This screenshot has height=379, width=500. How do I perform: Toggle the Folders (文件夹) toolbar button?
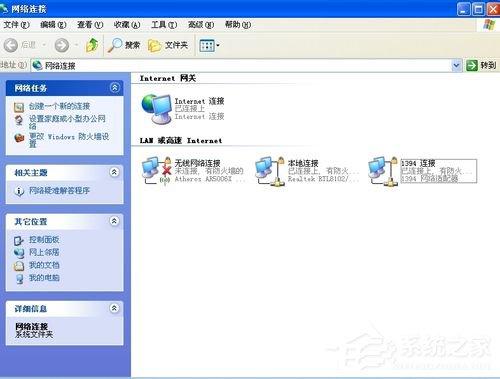click(x=168, y=45)
